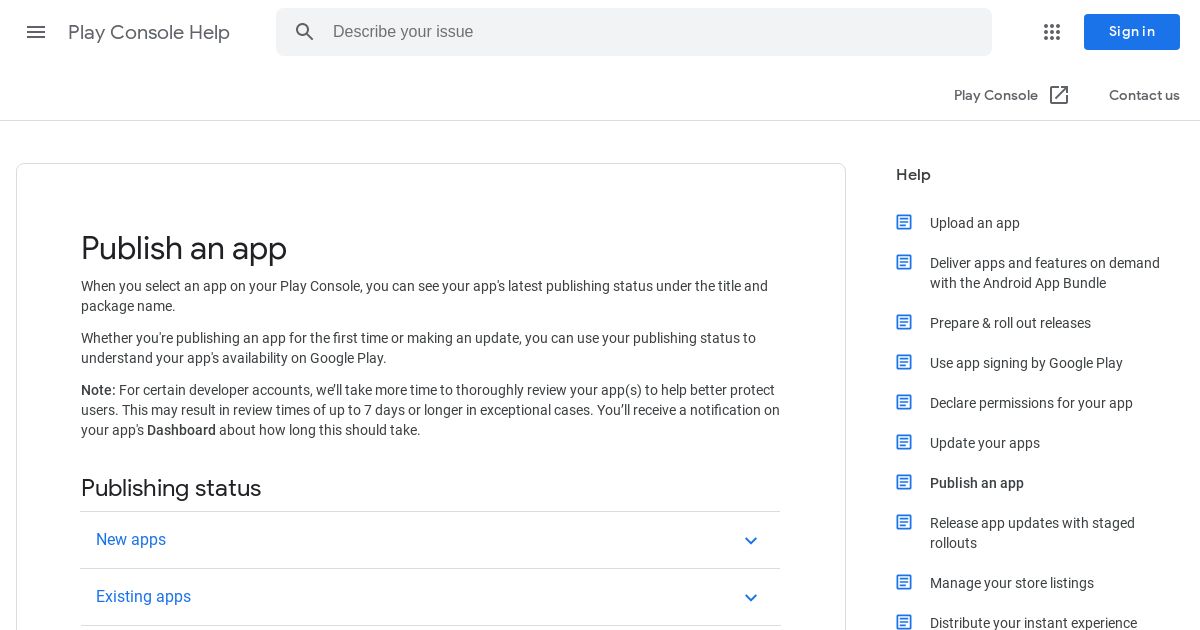
Task: Click article icon beside Deliver apps and features
Action: (904, 262)
